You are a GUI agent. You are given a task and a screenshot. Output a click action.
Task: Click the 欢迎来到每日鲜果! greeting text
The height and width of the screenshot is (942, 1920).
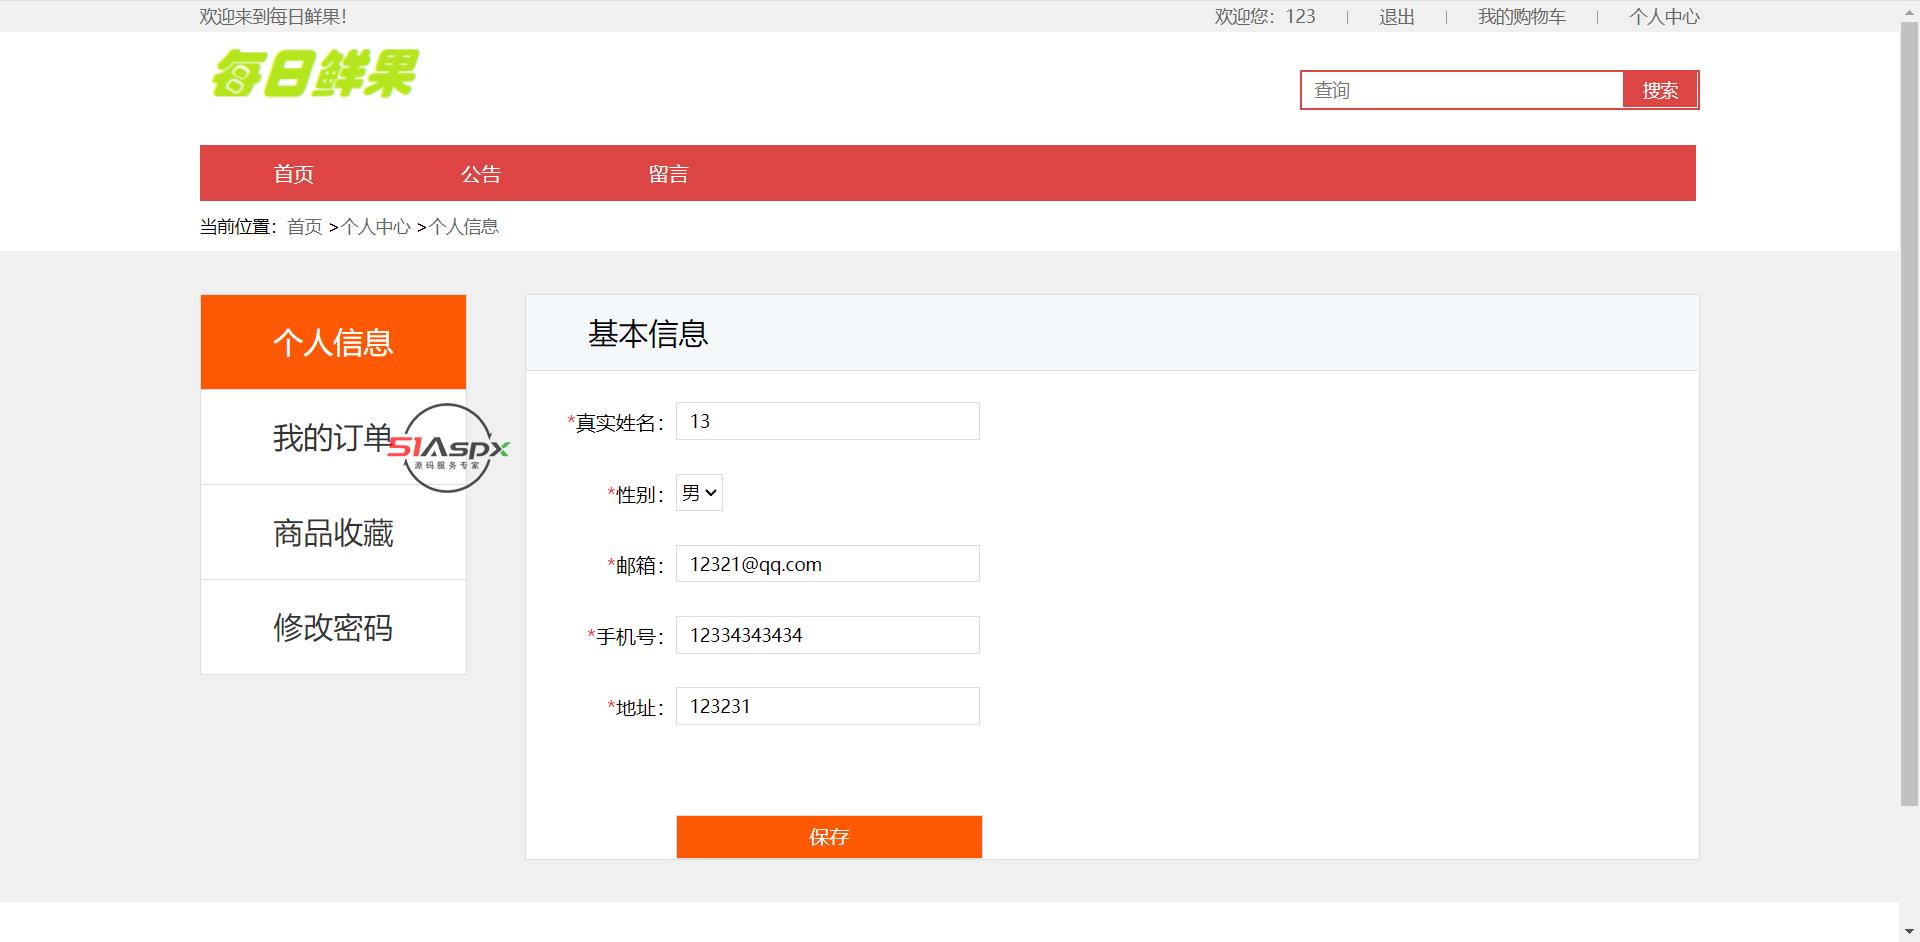(x=273, y=17)
